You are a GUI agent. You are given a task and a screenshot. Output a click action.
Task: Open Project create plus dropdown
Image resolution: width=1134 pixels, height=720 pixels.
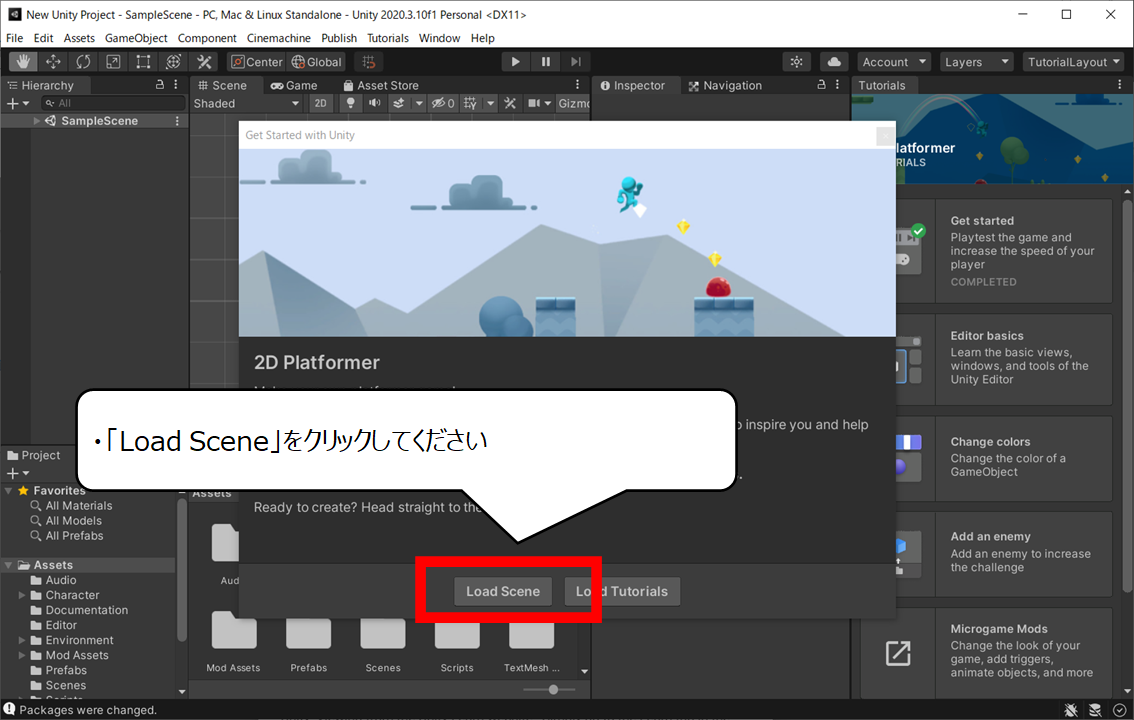17,473
